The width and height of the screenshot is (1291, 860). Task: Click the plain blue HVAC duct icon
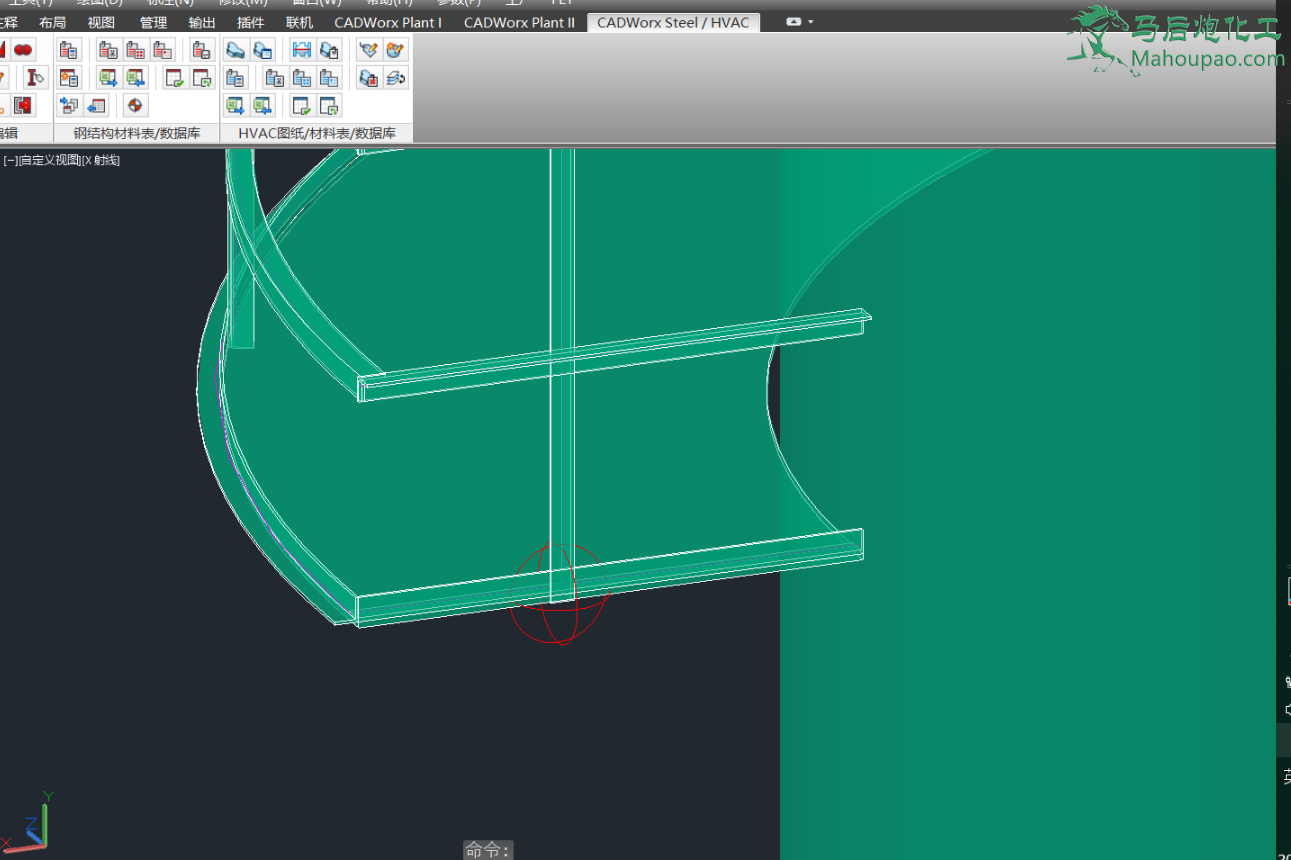pyautogui.click(x=235, y=49)
